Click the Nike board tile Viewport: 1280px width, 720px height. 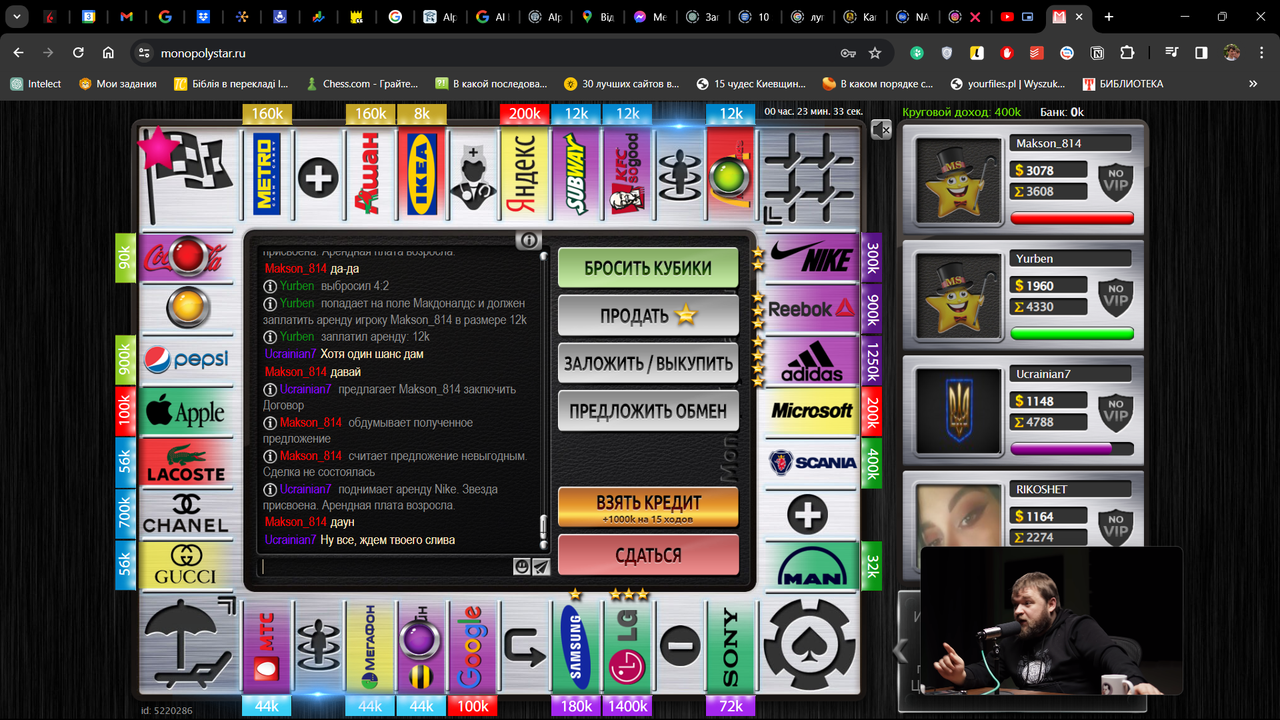812,257
